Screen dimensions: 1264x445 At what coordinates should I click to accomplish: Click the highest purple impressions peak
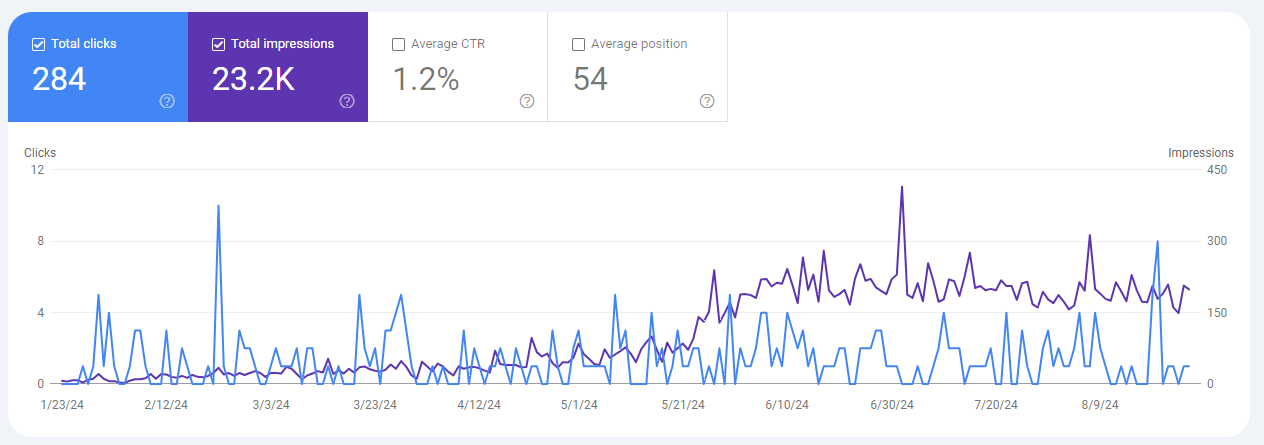tap(902, 187)
